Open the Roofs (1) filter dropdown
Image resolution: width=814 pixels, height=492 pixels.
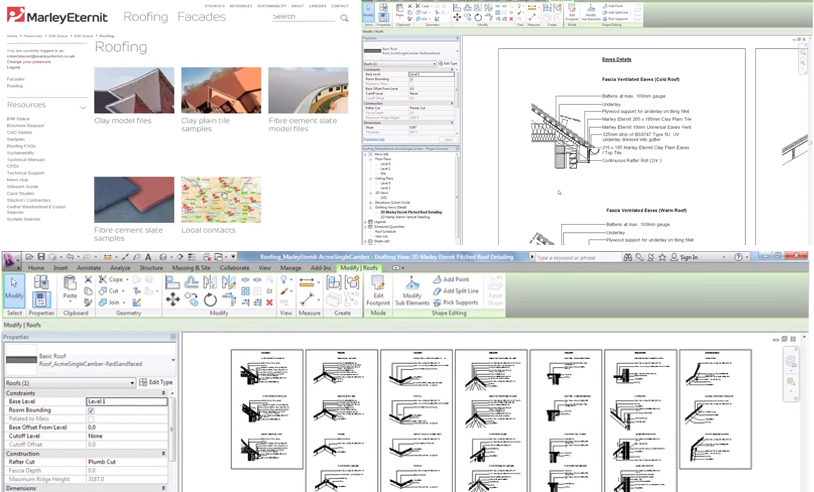coord(70,383)
